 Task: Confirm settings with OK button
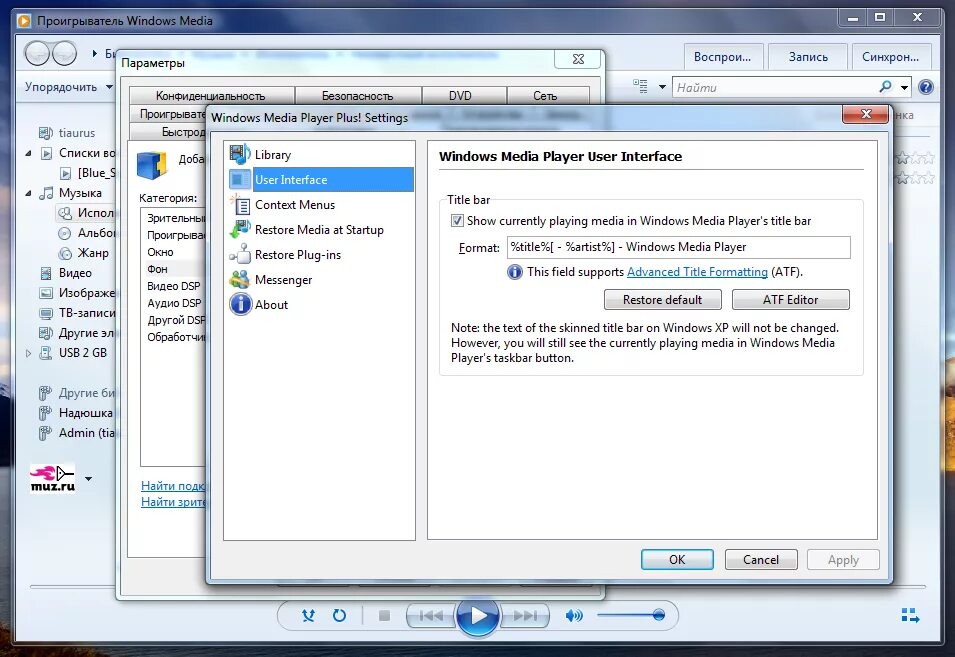[677, 560]
